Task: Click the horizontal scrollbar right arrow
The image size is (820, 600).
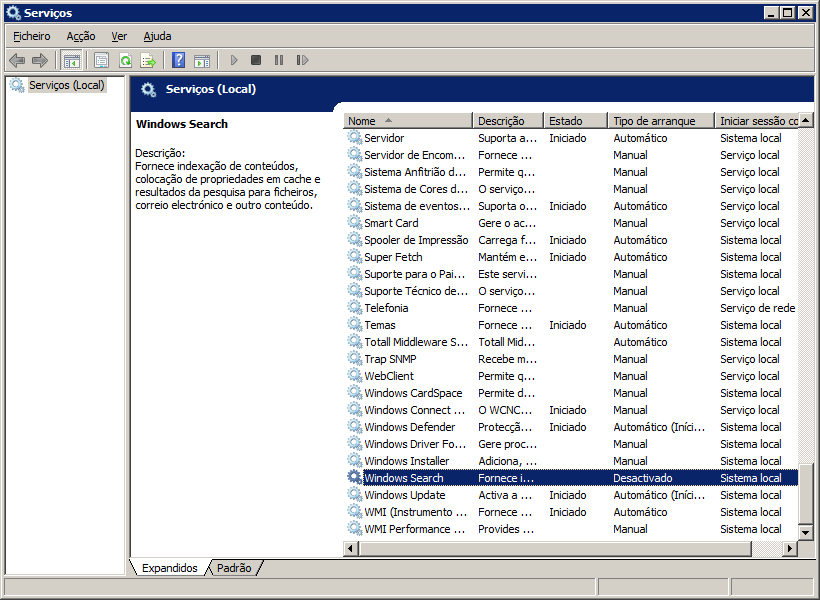Action: click(790, 549)
